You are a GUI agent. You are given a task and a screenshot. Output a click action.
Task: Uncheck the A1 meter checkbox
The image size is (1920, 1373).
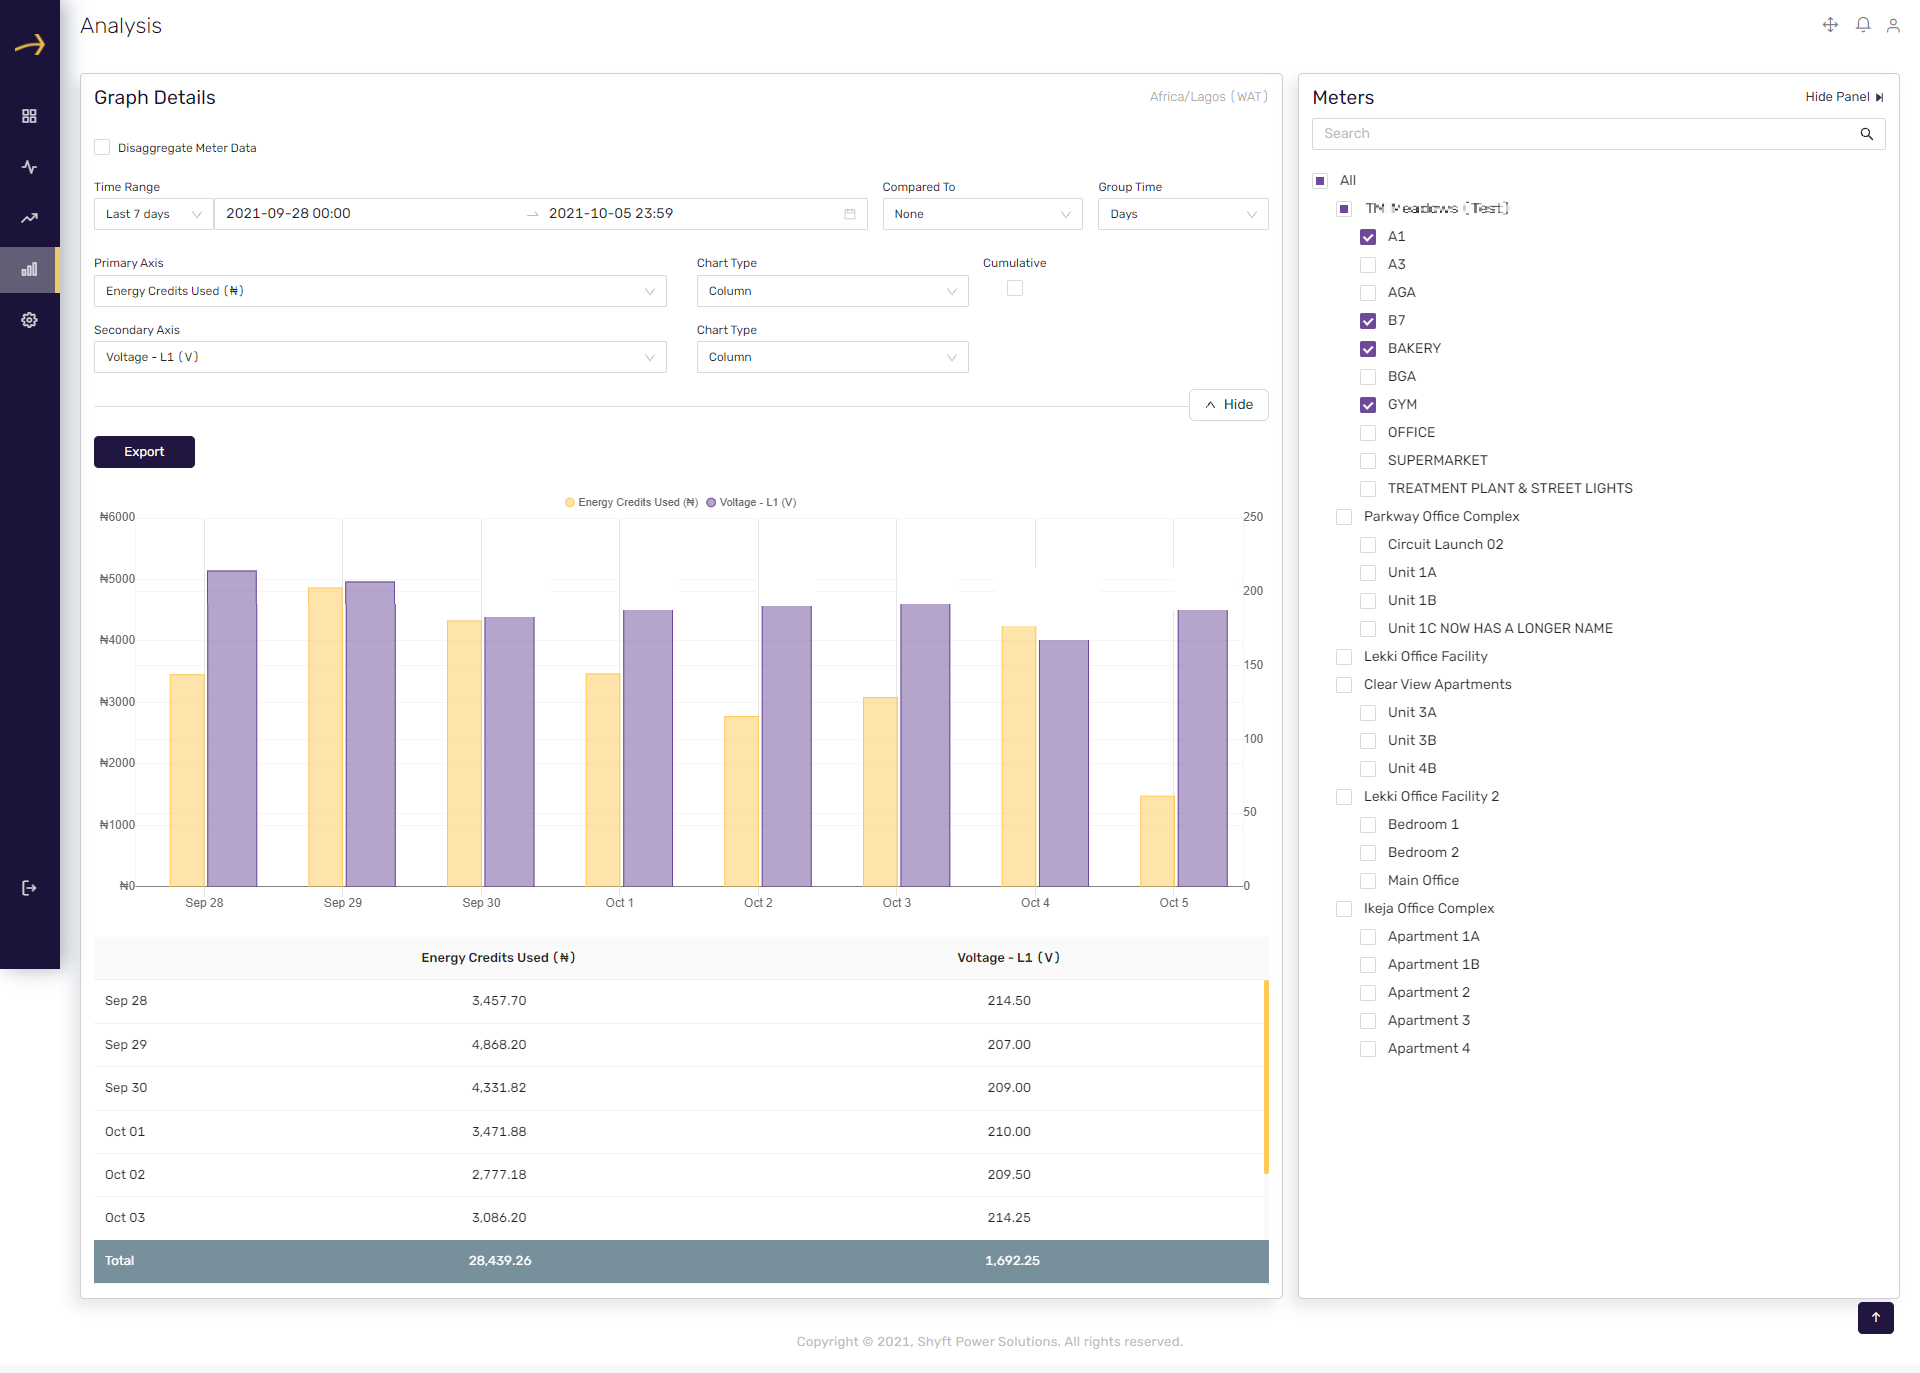(1368, 237)
